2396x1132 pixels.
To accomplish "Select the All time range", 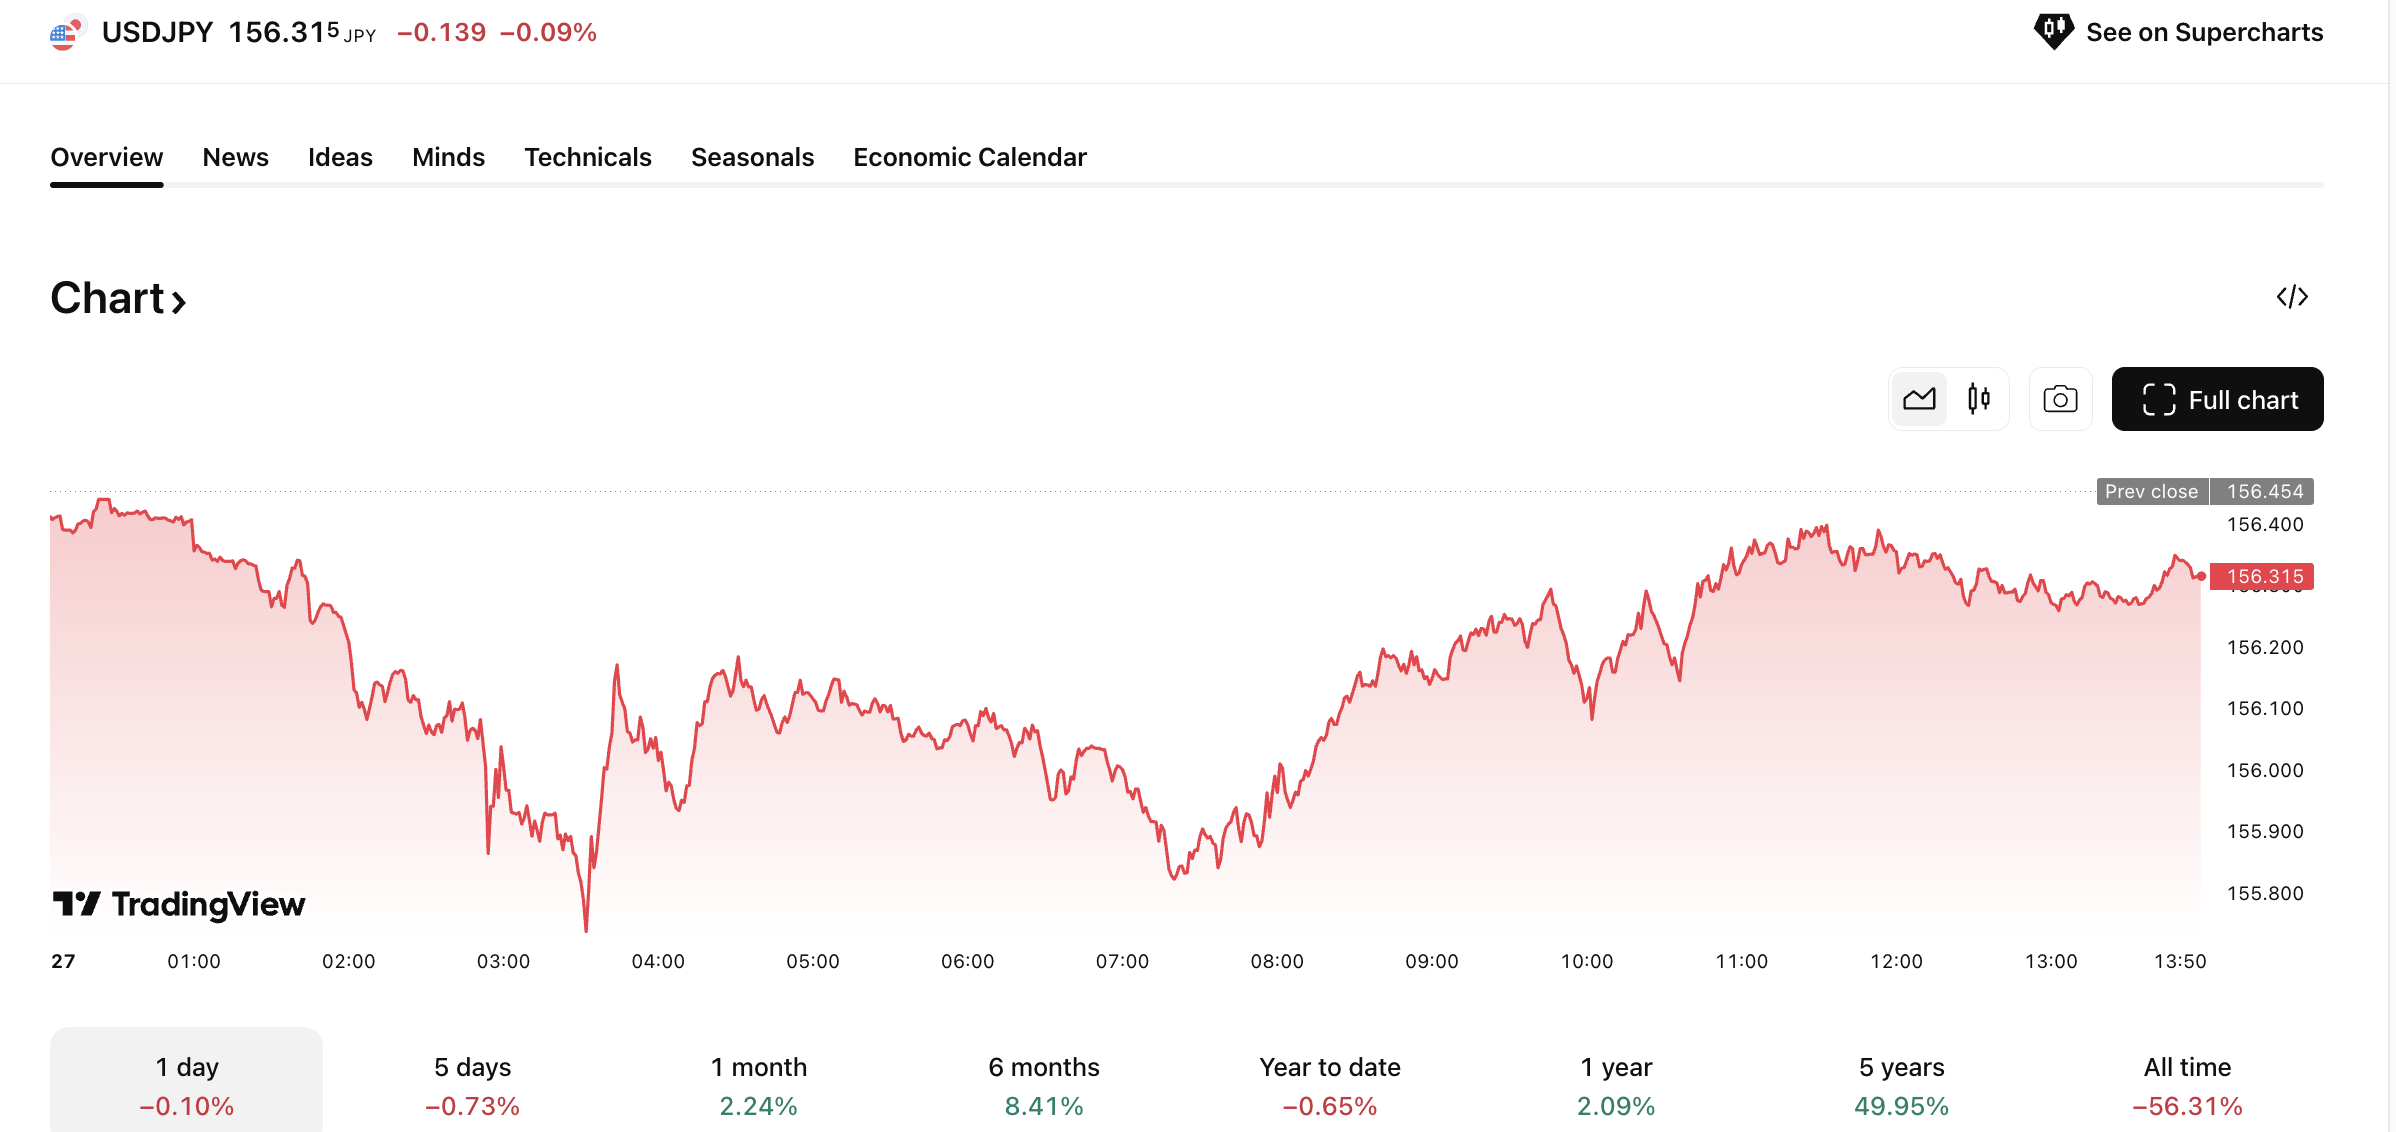I will coord(2186,1085).
